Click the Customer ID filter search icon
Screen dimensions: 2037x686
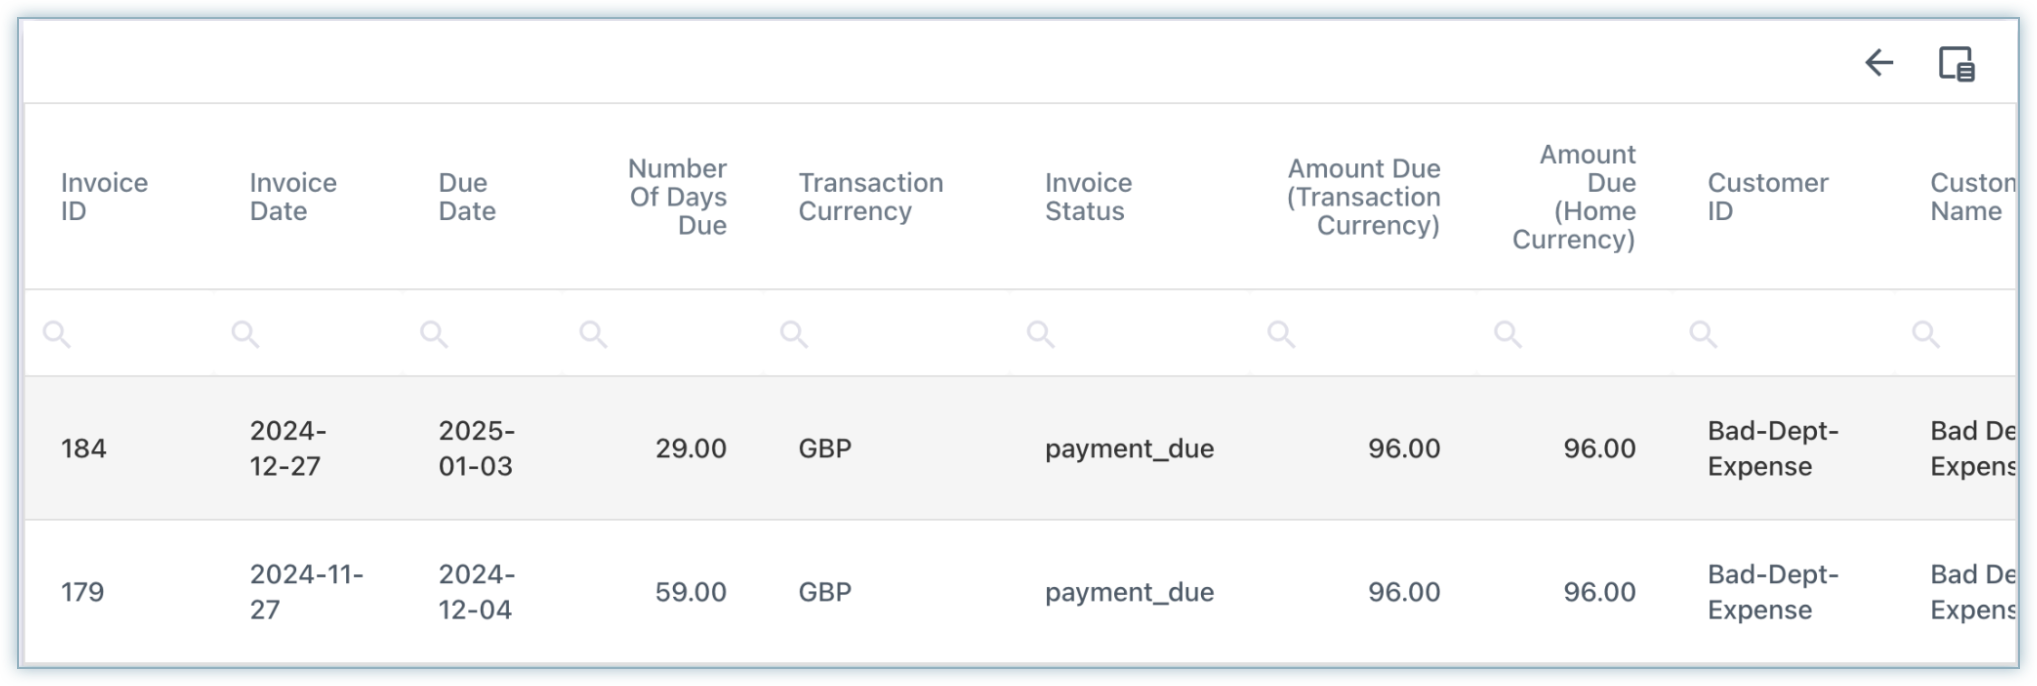tap(1703, 334)
